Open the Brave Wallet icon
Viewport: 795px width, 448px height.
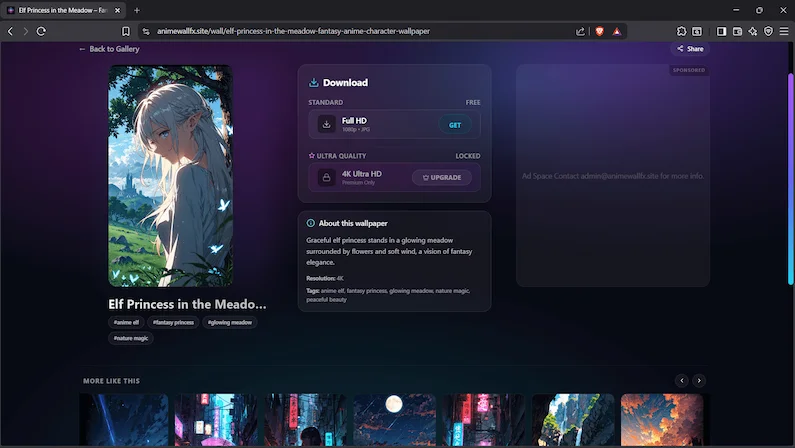tap(737, 31)
